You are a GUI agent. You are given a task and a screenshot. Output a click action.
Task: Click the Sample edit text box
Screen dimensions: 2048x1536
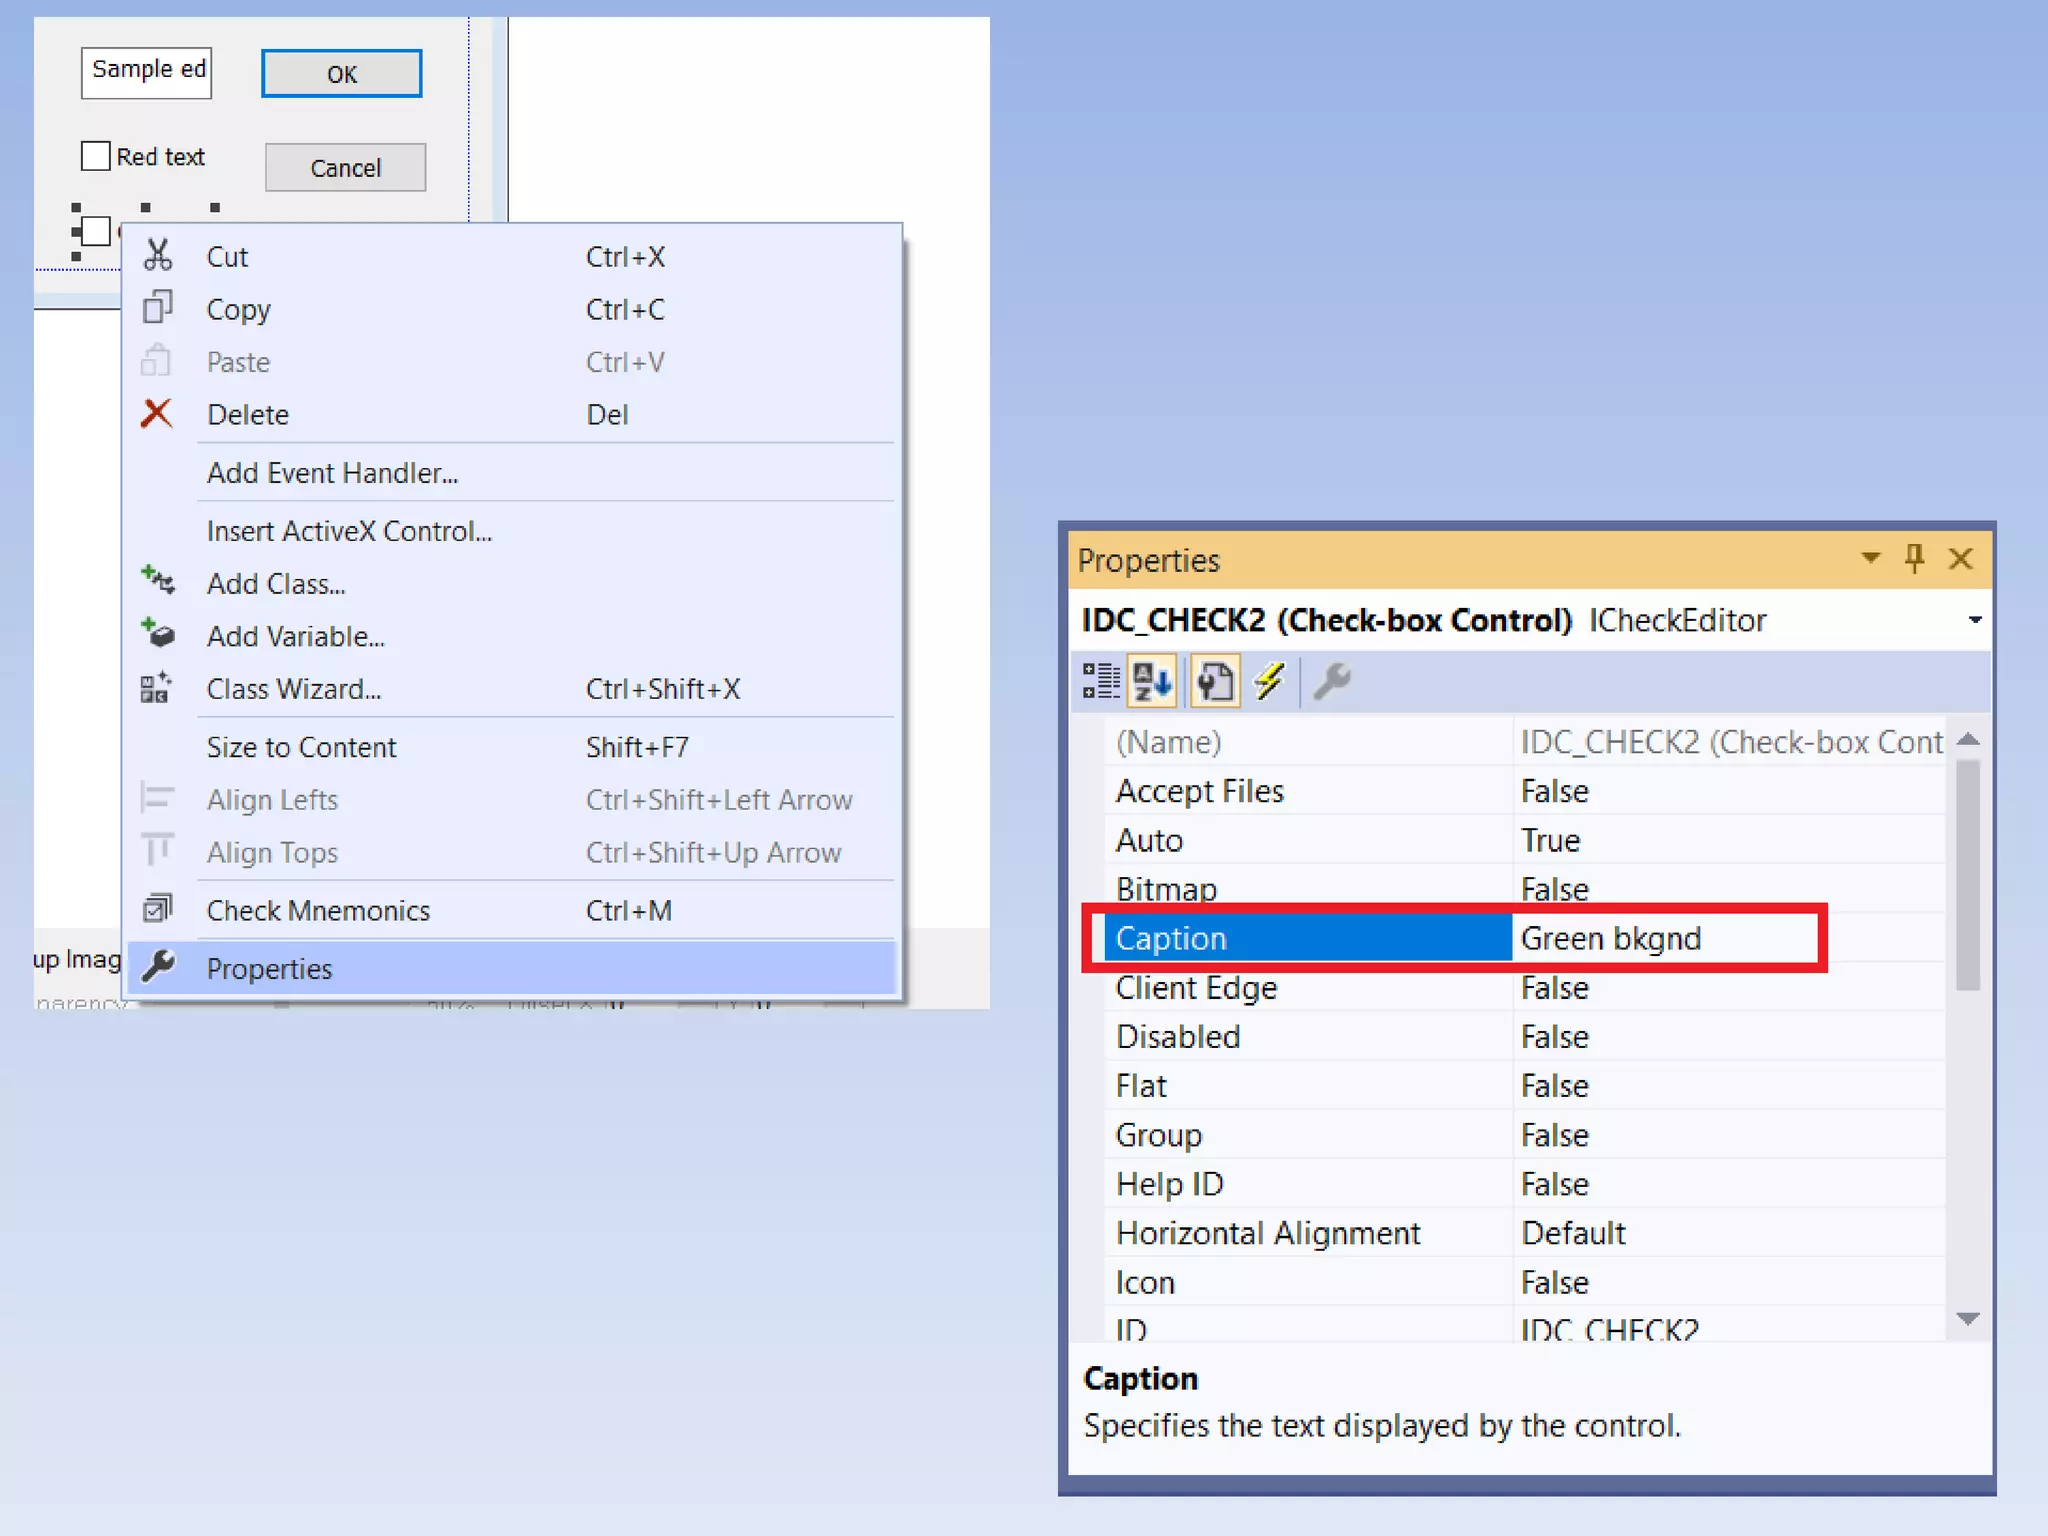pyautogui.click(x=147, y=72)
